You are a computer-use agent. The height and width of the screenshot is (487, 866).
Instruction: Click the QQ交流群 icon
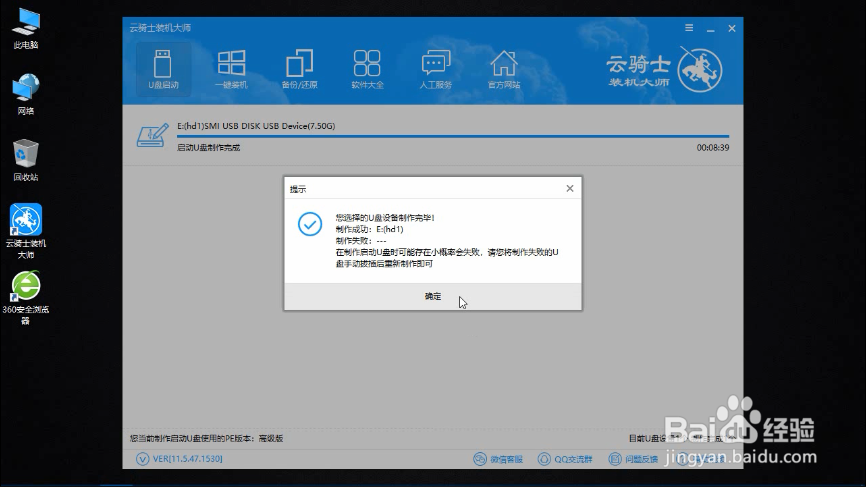click(x=545, y=459)
